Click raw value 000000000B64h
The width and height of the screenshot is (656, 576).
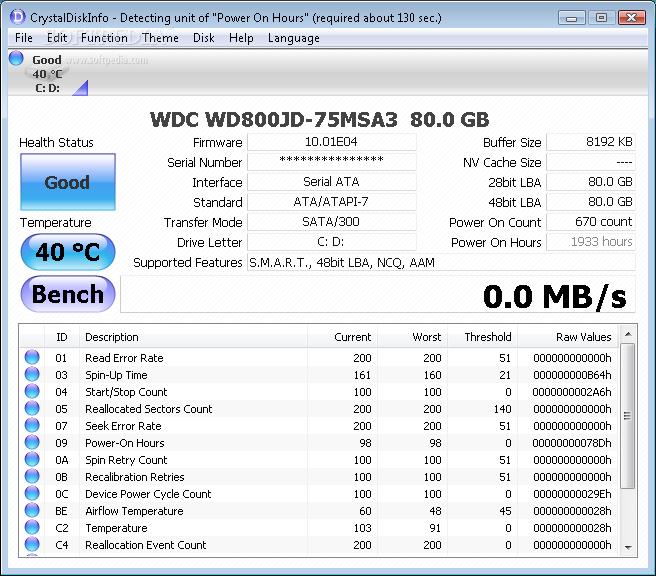572,375
